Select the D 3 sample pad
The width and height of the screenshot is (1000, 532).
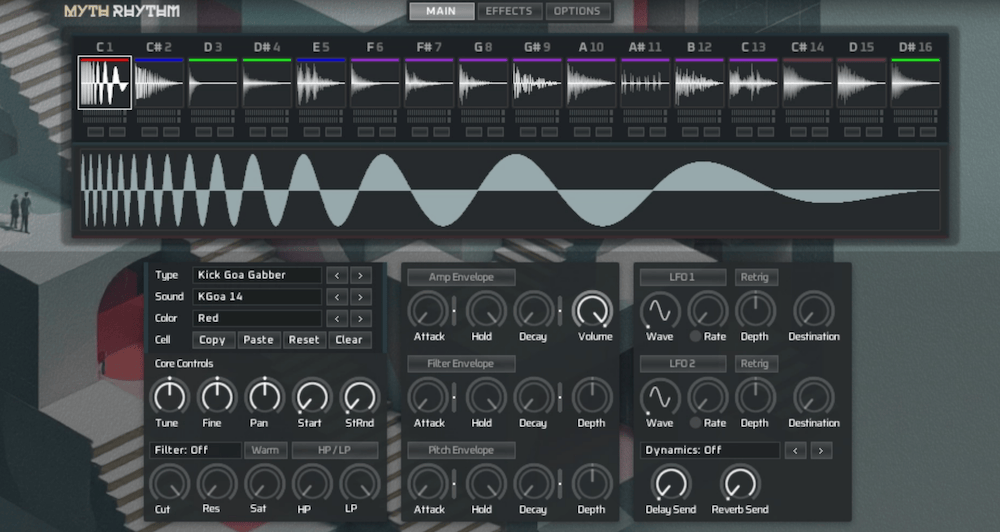(x=213, y=83)
